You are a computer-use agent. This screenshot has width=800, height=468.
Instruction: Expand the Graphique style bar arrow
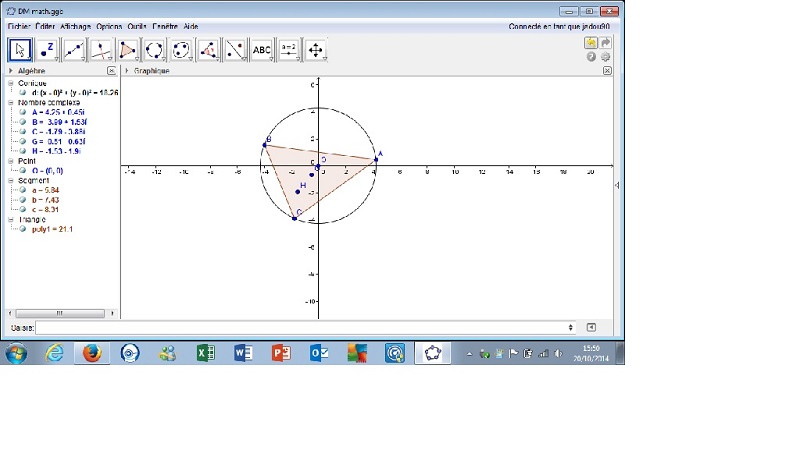(127, 70)
